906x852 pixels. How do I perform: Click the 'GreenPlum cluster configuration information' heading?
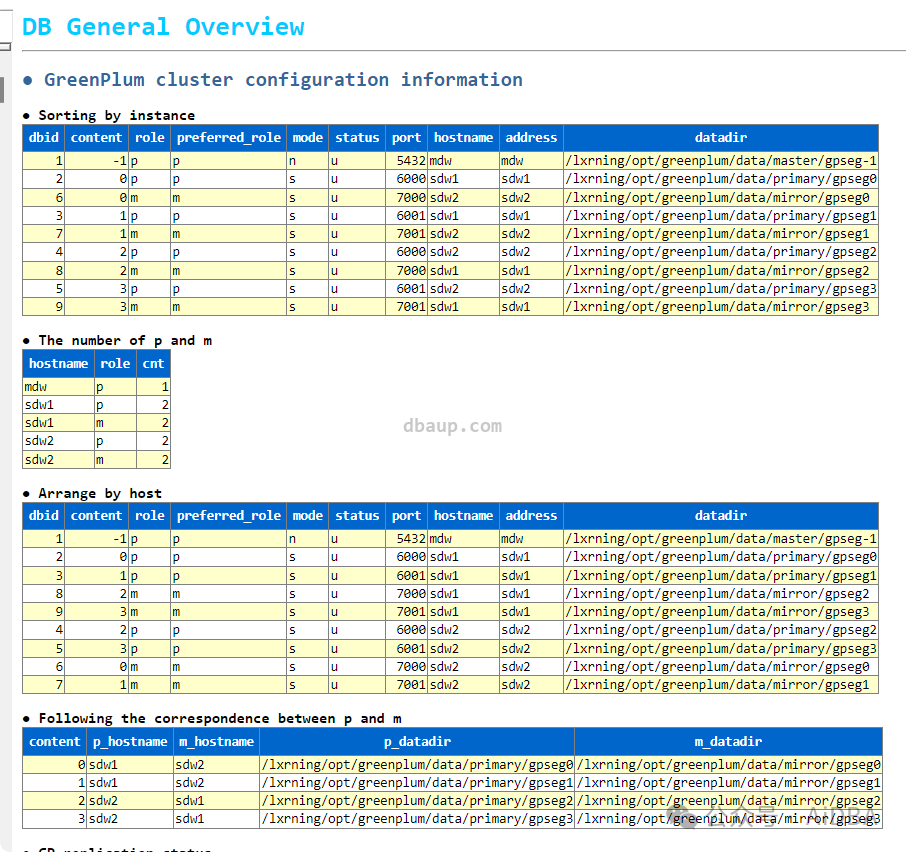tap(283, 80)
